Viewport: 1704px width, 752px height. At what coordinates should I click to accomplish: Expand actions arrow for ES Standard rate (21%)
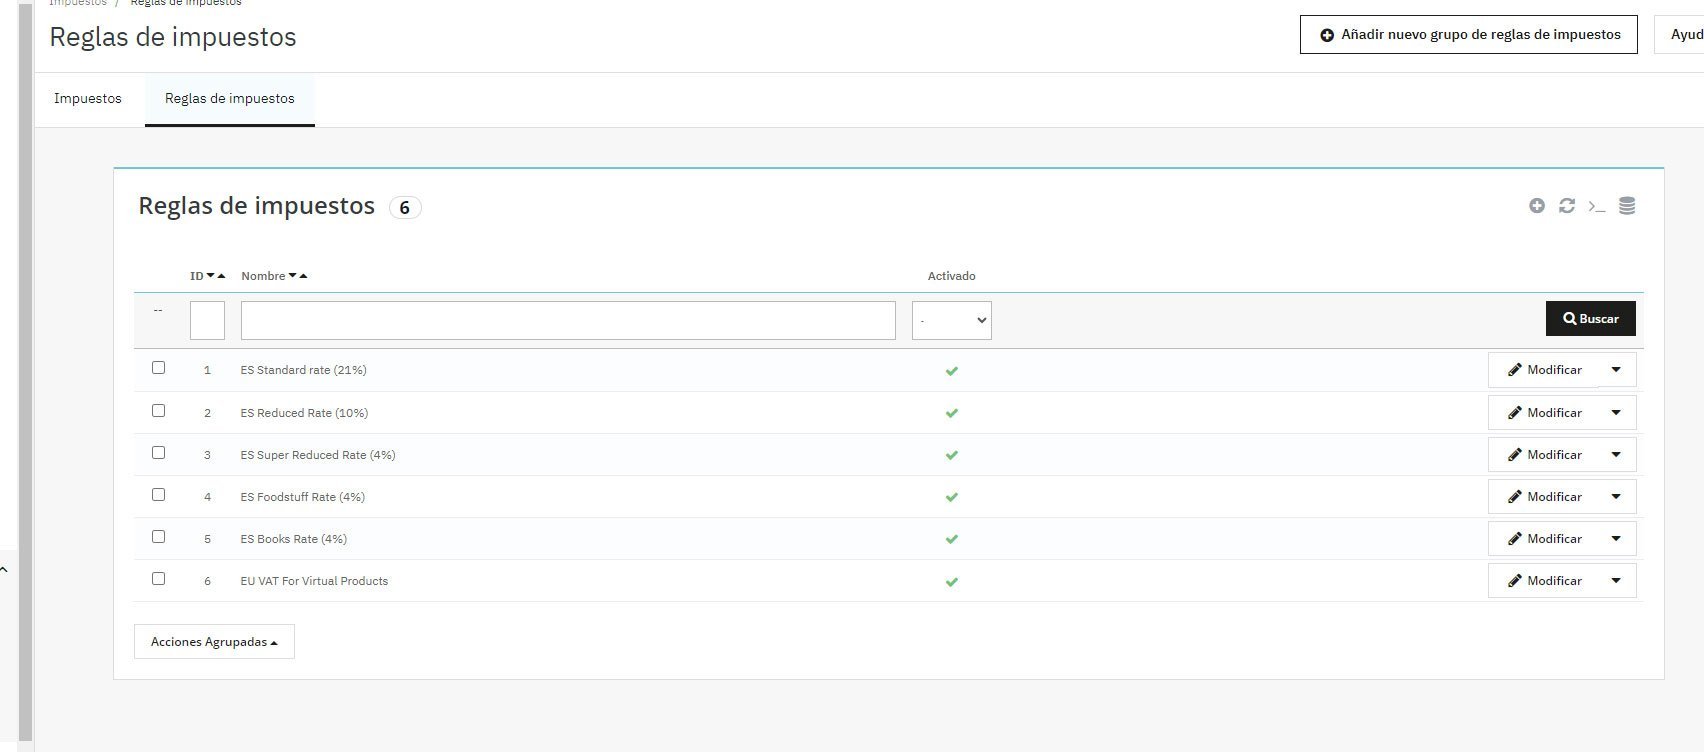pos(1616,370)
